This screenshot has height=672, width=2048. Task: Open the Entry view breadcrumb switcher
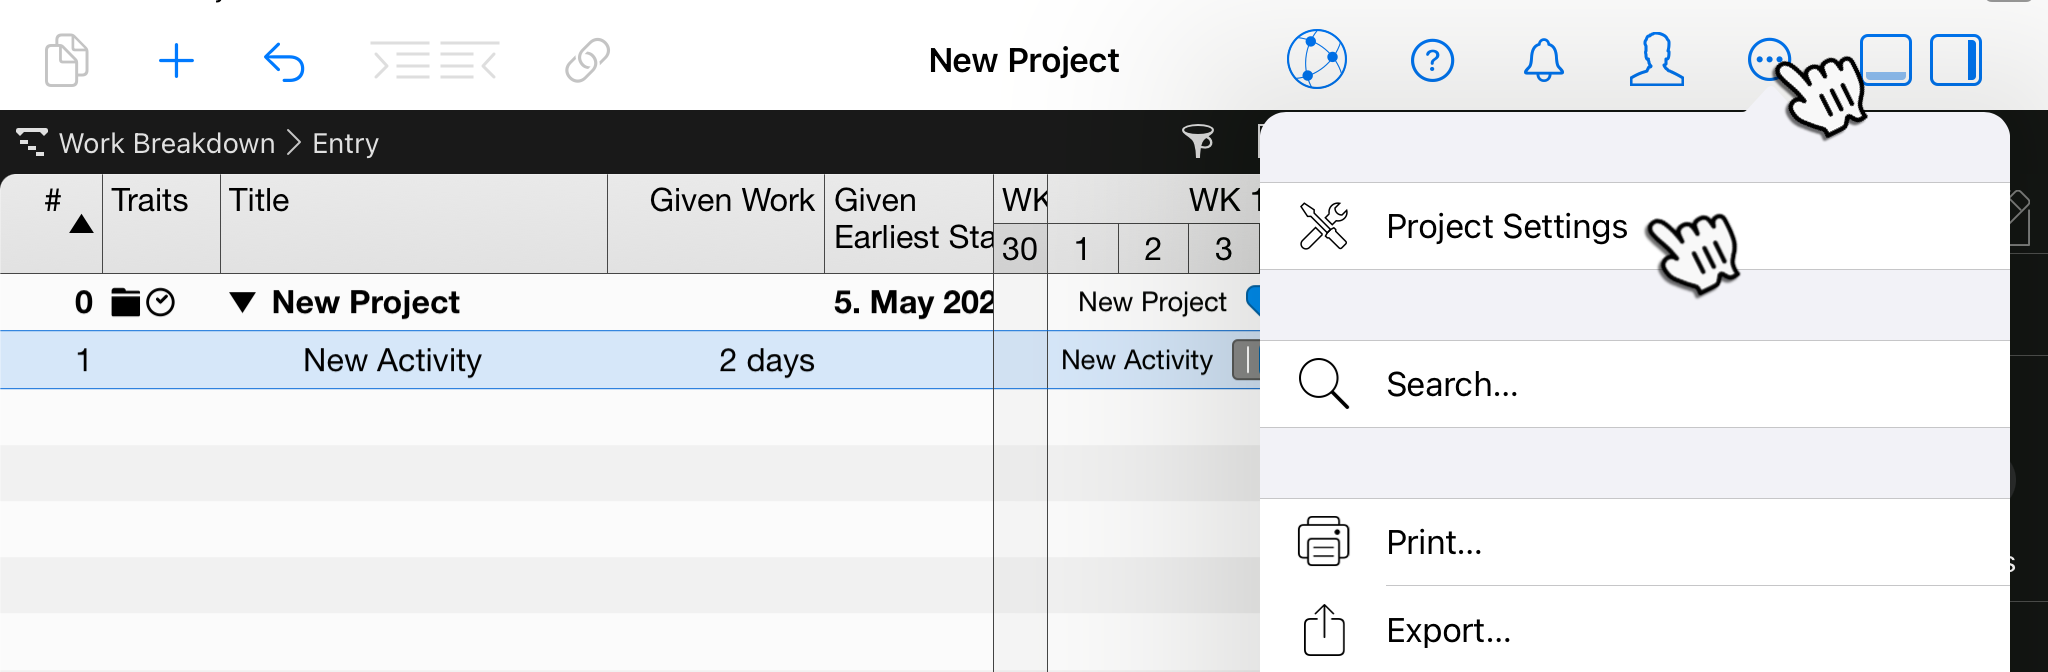coord(345,143)
